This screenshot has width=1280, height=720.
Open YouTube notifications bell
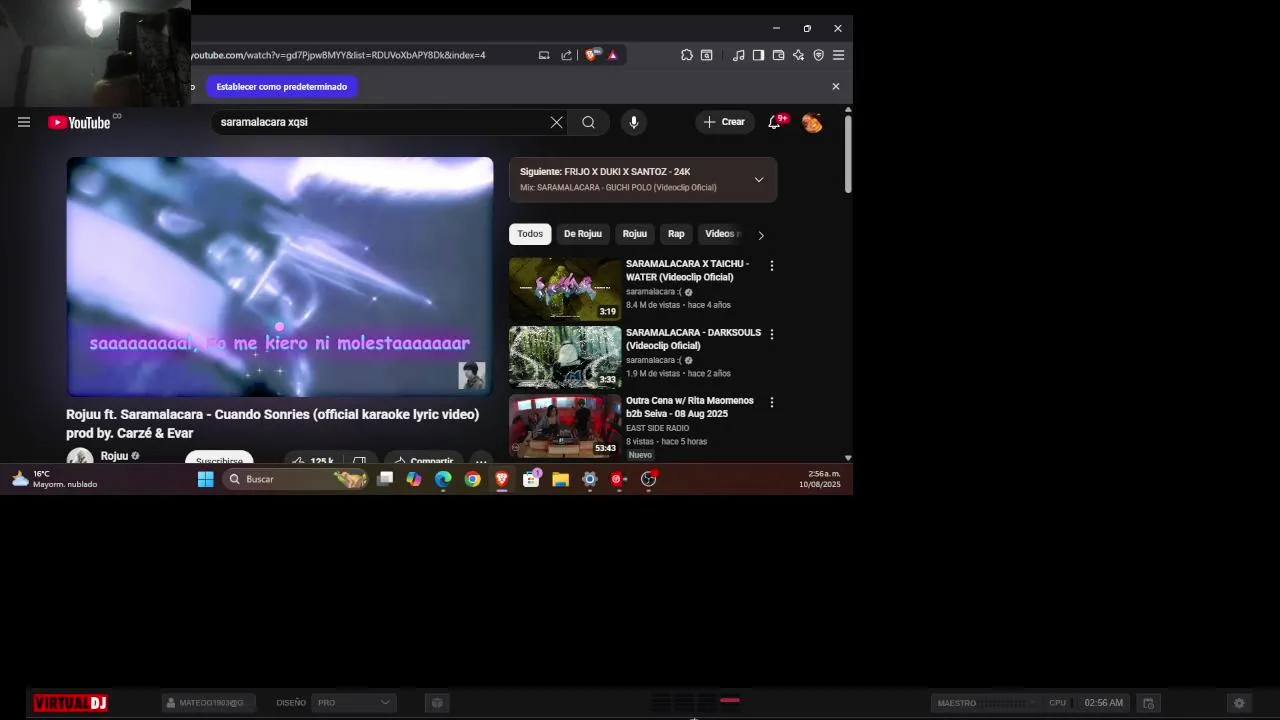coord(774,122)
